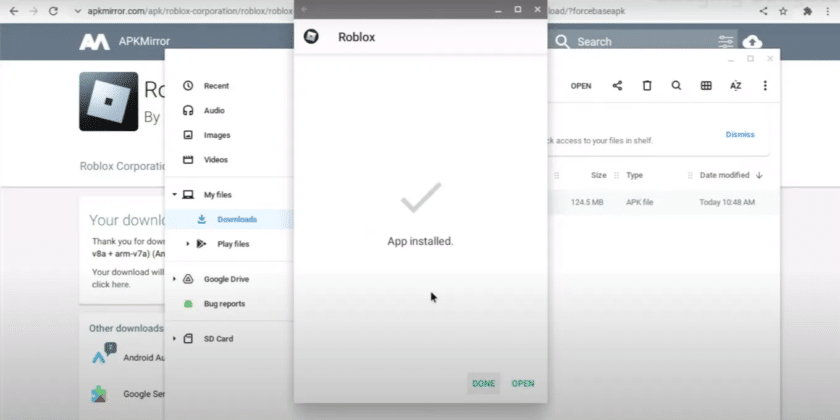The height and width of the screenshot is (420, 840).
Task: Open Recent in Files sidebar
Action: [x=216, y=86]
